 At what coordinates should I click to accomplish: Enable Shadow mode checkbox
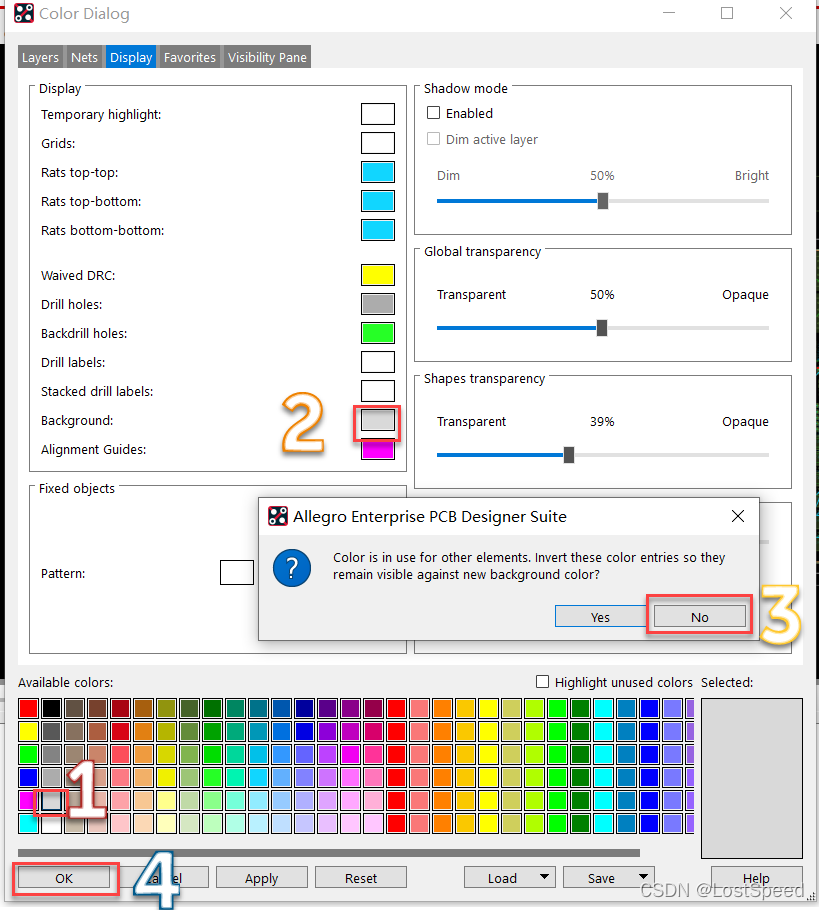(434, 114)
